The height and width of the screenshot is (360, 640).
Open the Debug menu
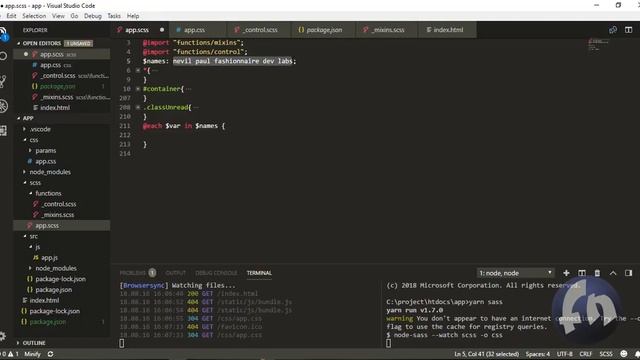pos(93,16)
